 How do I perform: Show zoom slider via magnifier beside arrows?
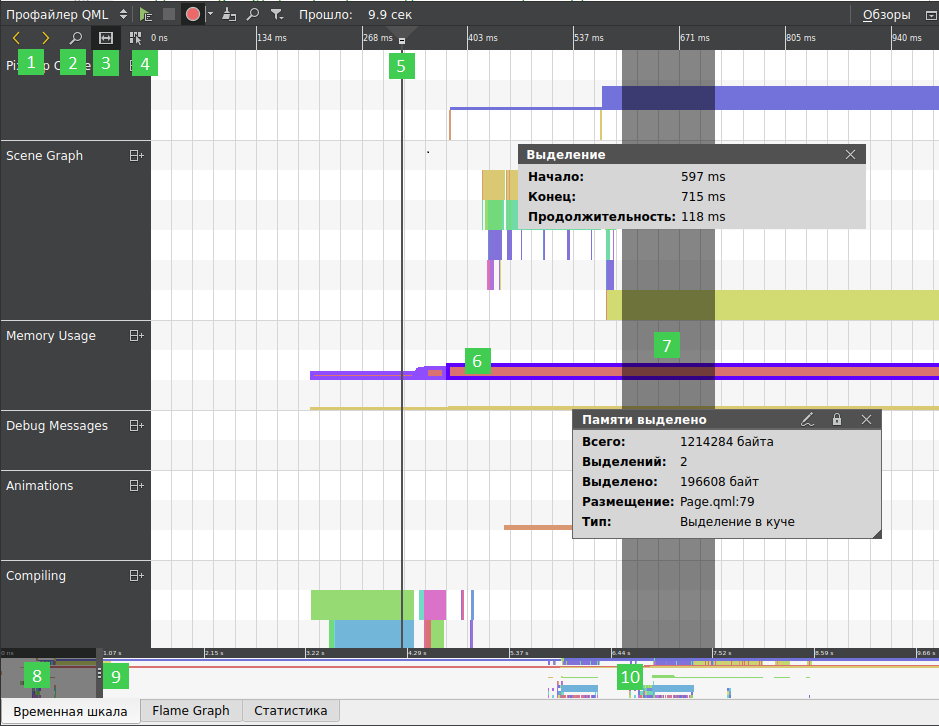(75, 38)
